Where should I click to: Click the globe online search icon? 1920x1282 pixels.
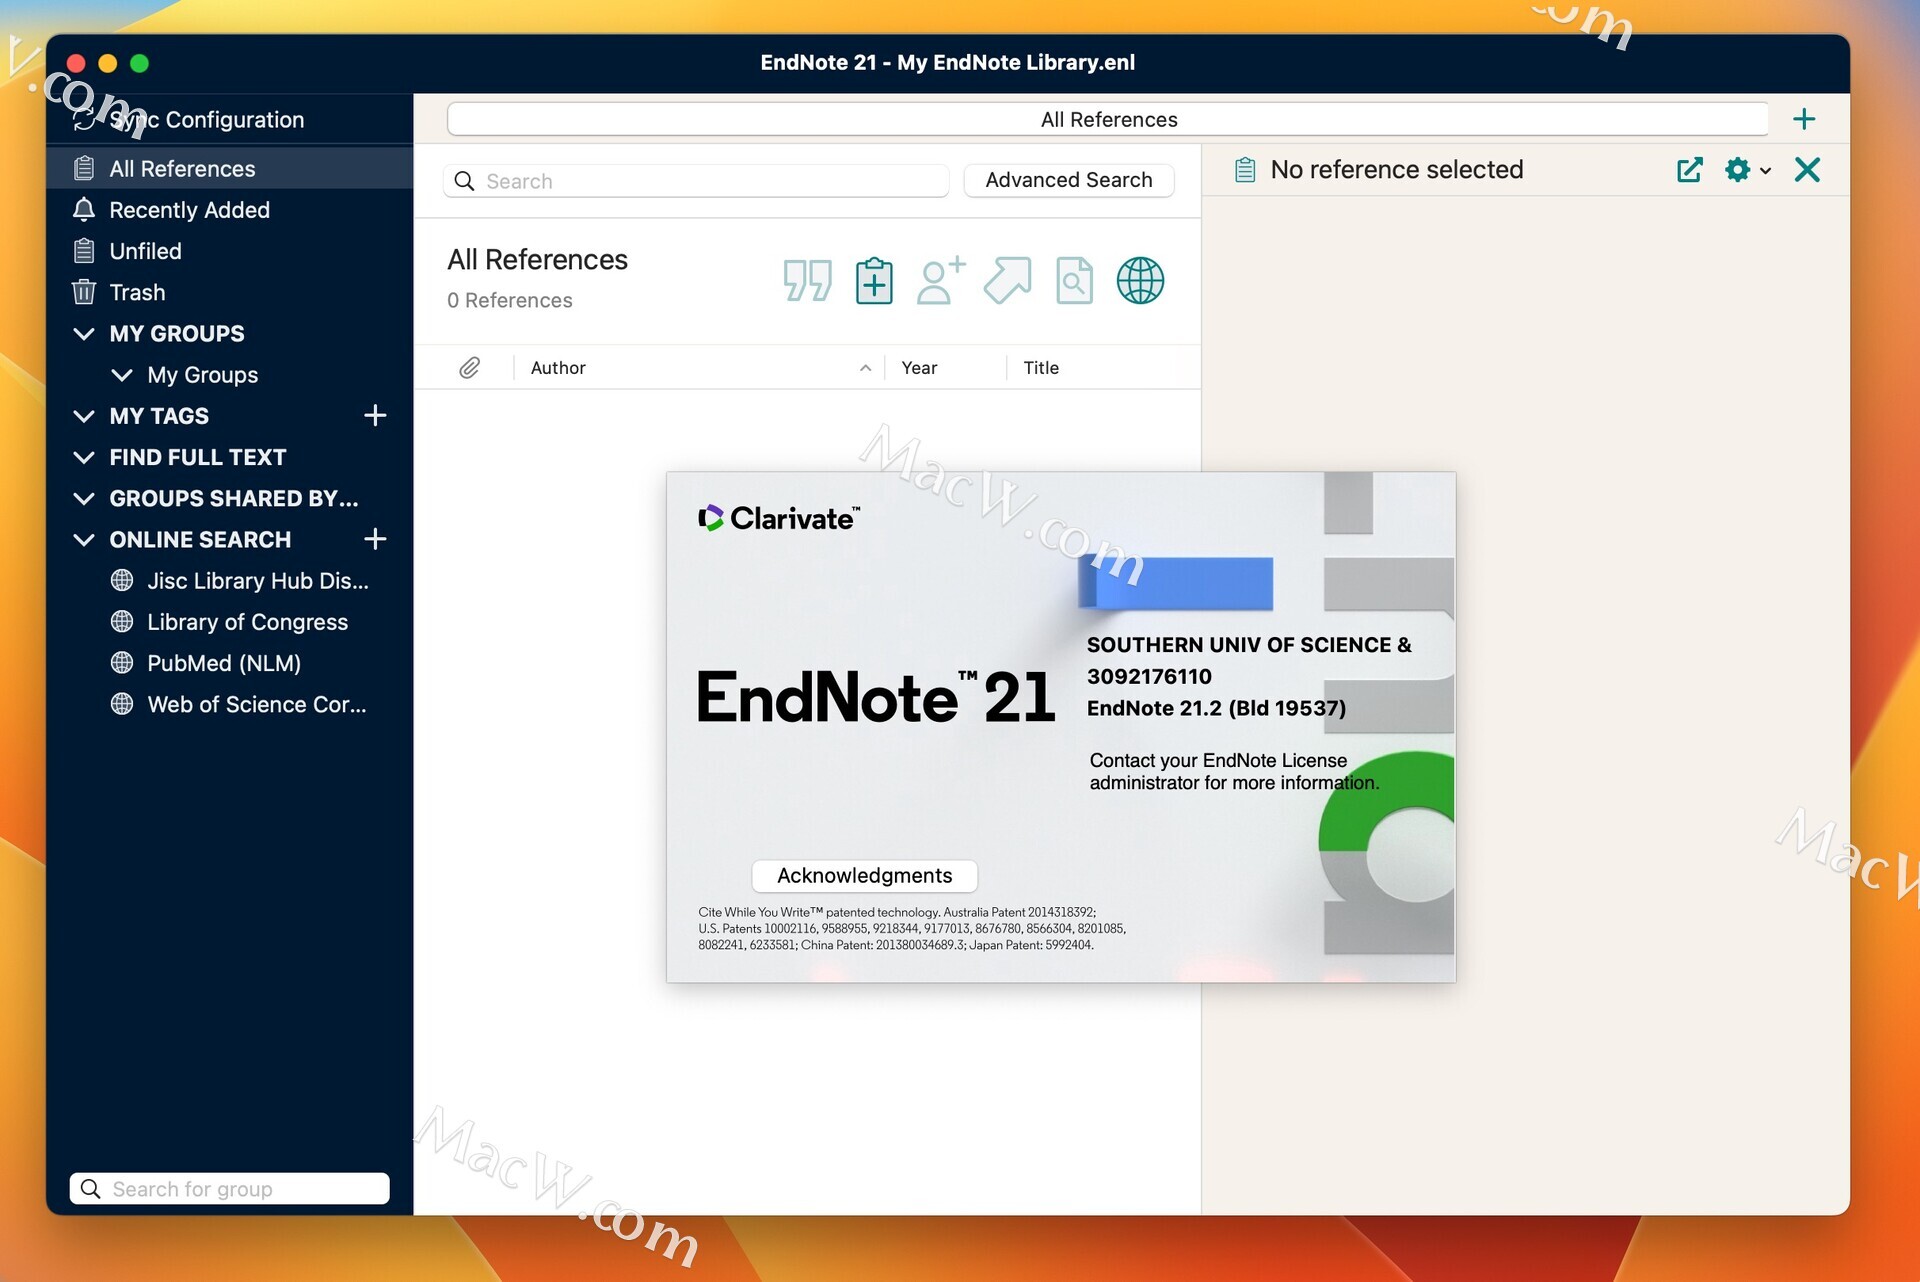pyautogui.click(x=1140, y=281)
